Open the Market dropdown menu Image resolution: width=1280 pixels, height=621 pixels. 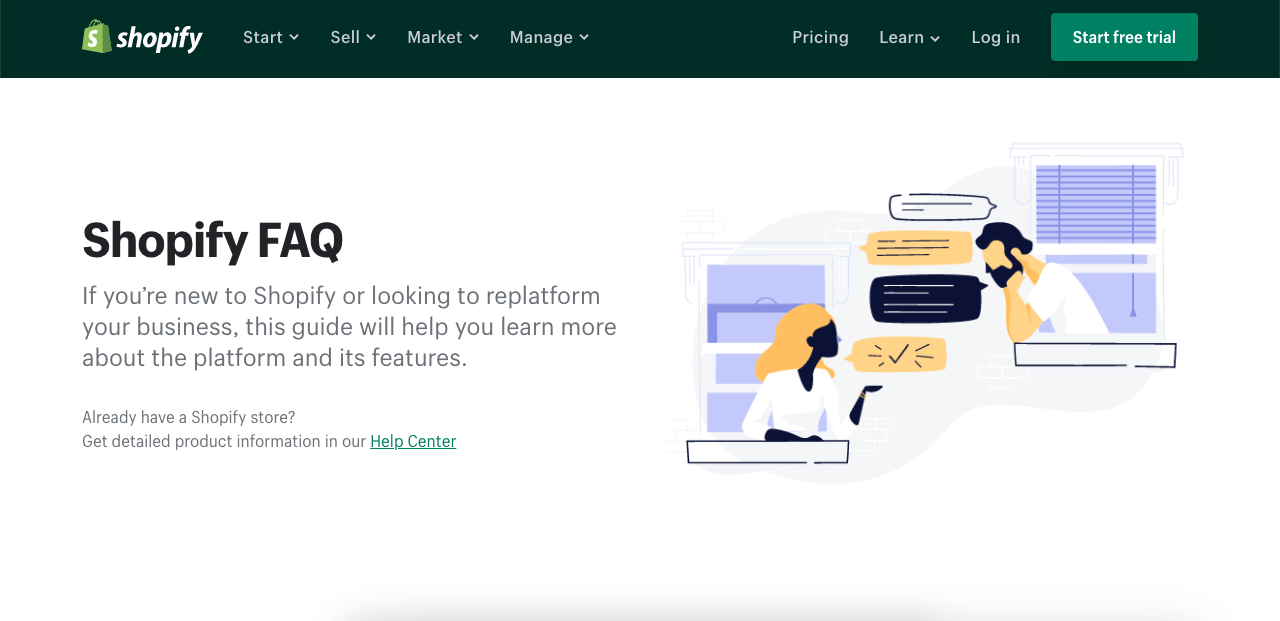pyautogui.click(x=443, y=37)
